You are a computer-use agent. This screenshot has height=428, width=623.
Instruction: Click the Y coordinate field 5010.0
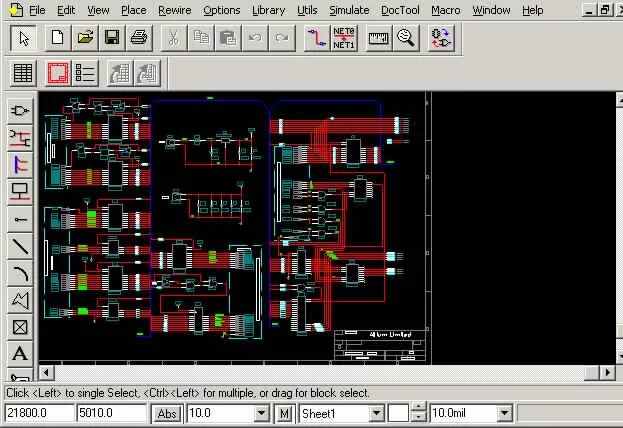tap(112, 413)
